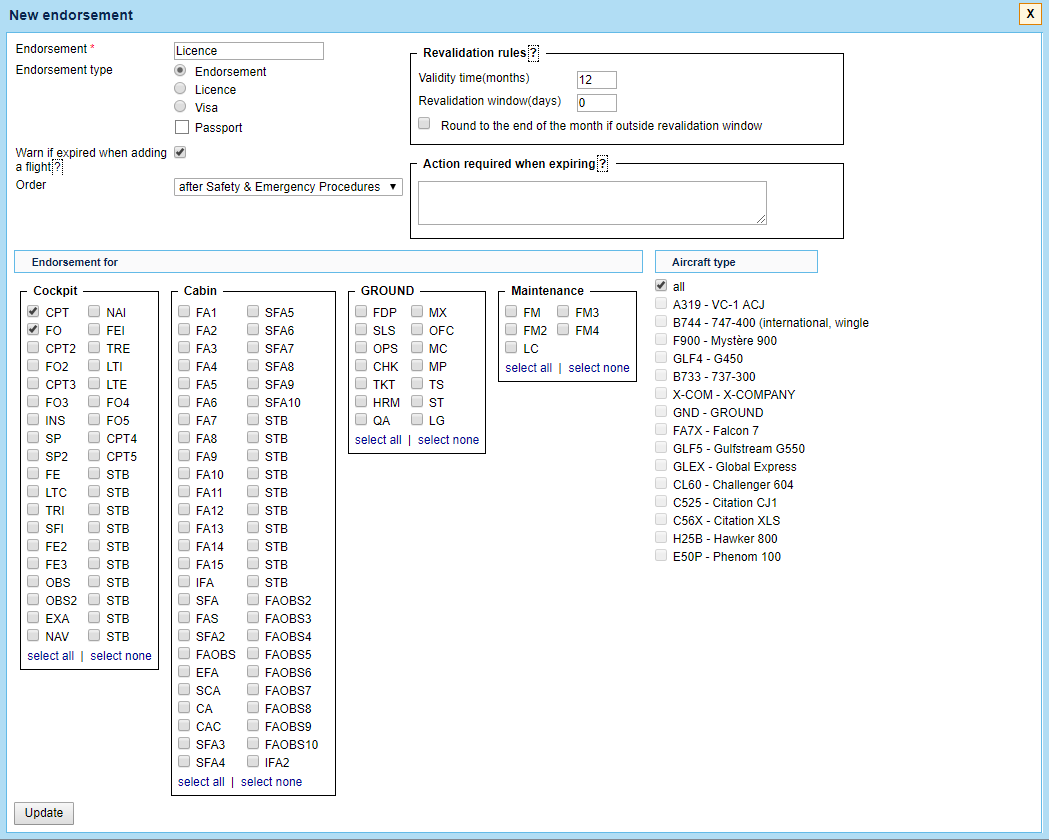1049x840 pixels.
Task: Uncheck the CPT cockpit checkbox
Action: (33, 312)
